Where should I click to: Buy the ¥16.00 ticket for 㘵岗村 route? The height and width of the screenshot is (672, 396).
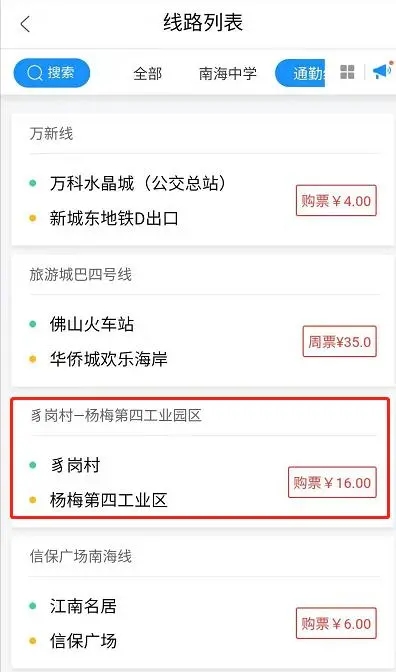pos(332,482)
